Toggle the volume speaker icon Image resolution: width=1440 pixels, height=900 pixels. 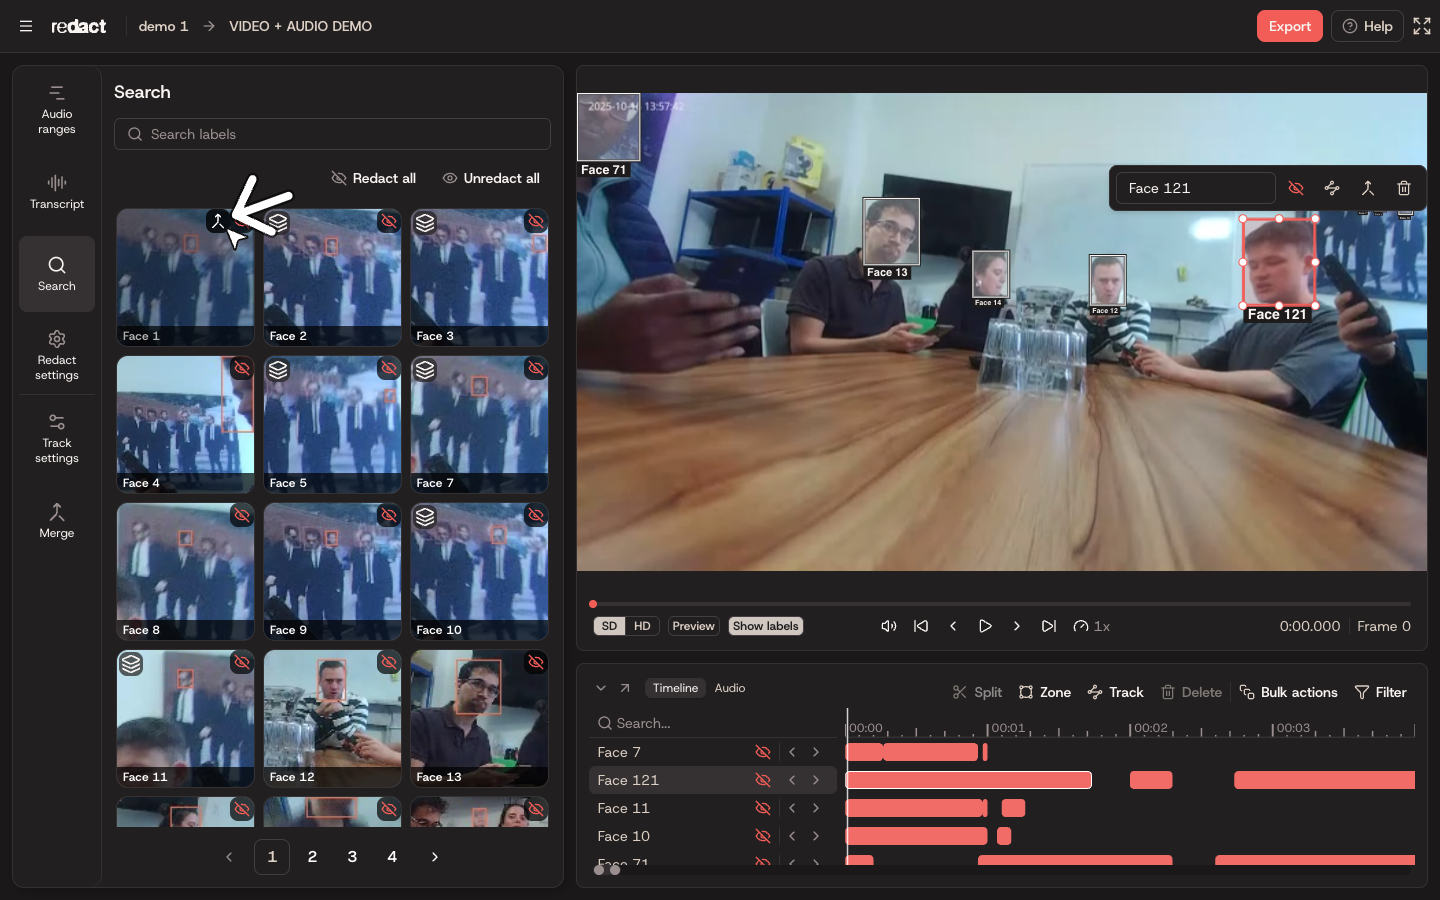[x=888, y=626]
